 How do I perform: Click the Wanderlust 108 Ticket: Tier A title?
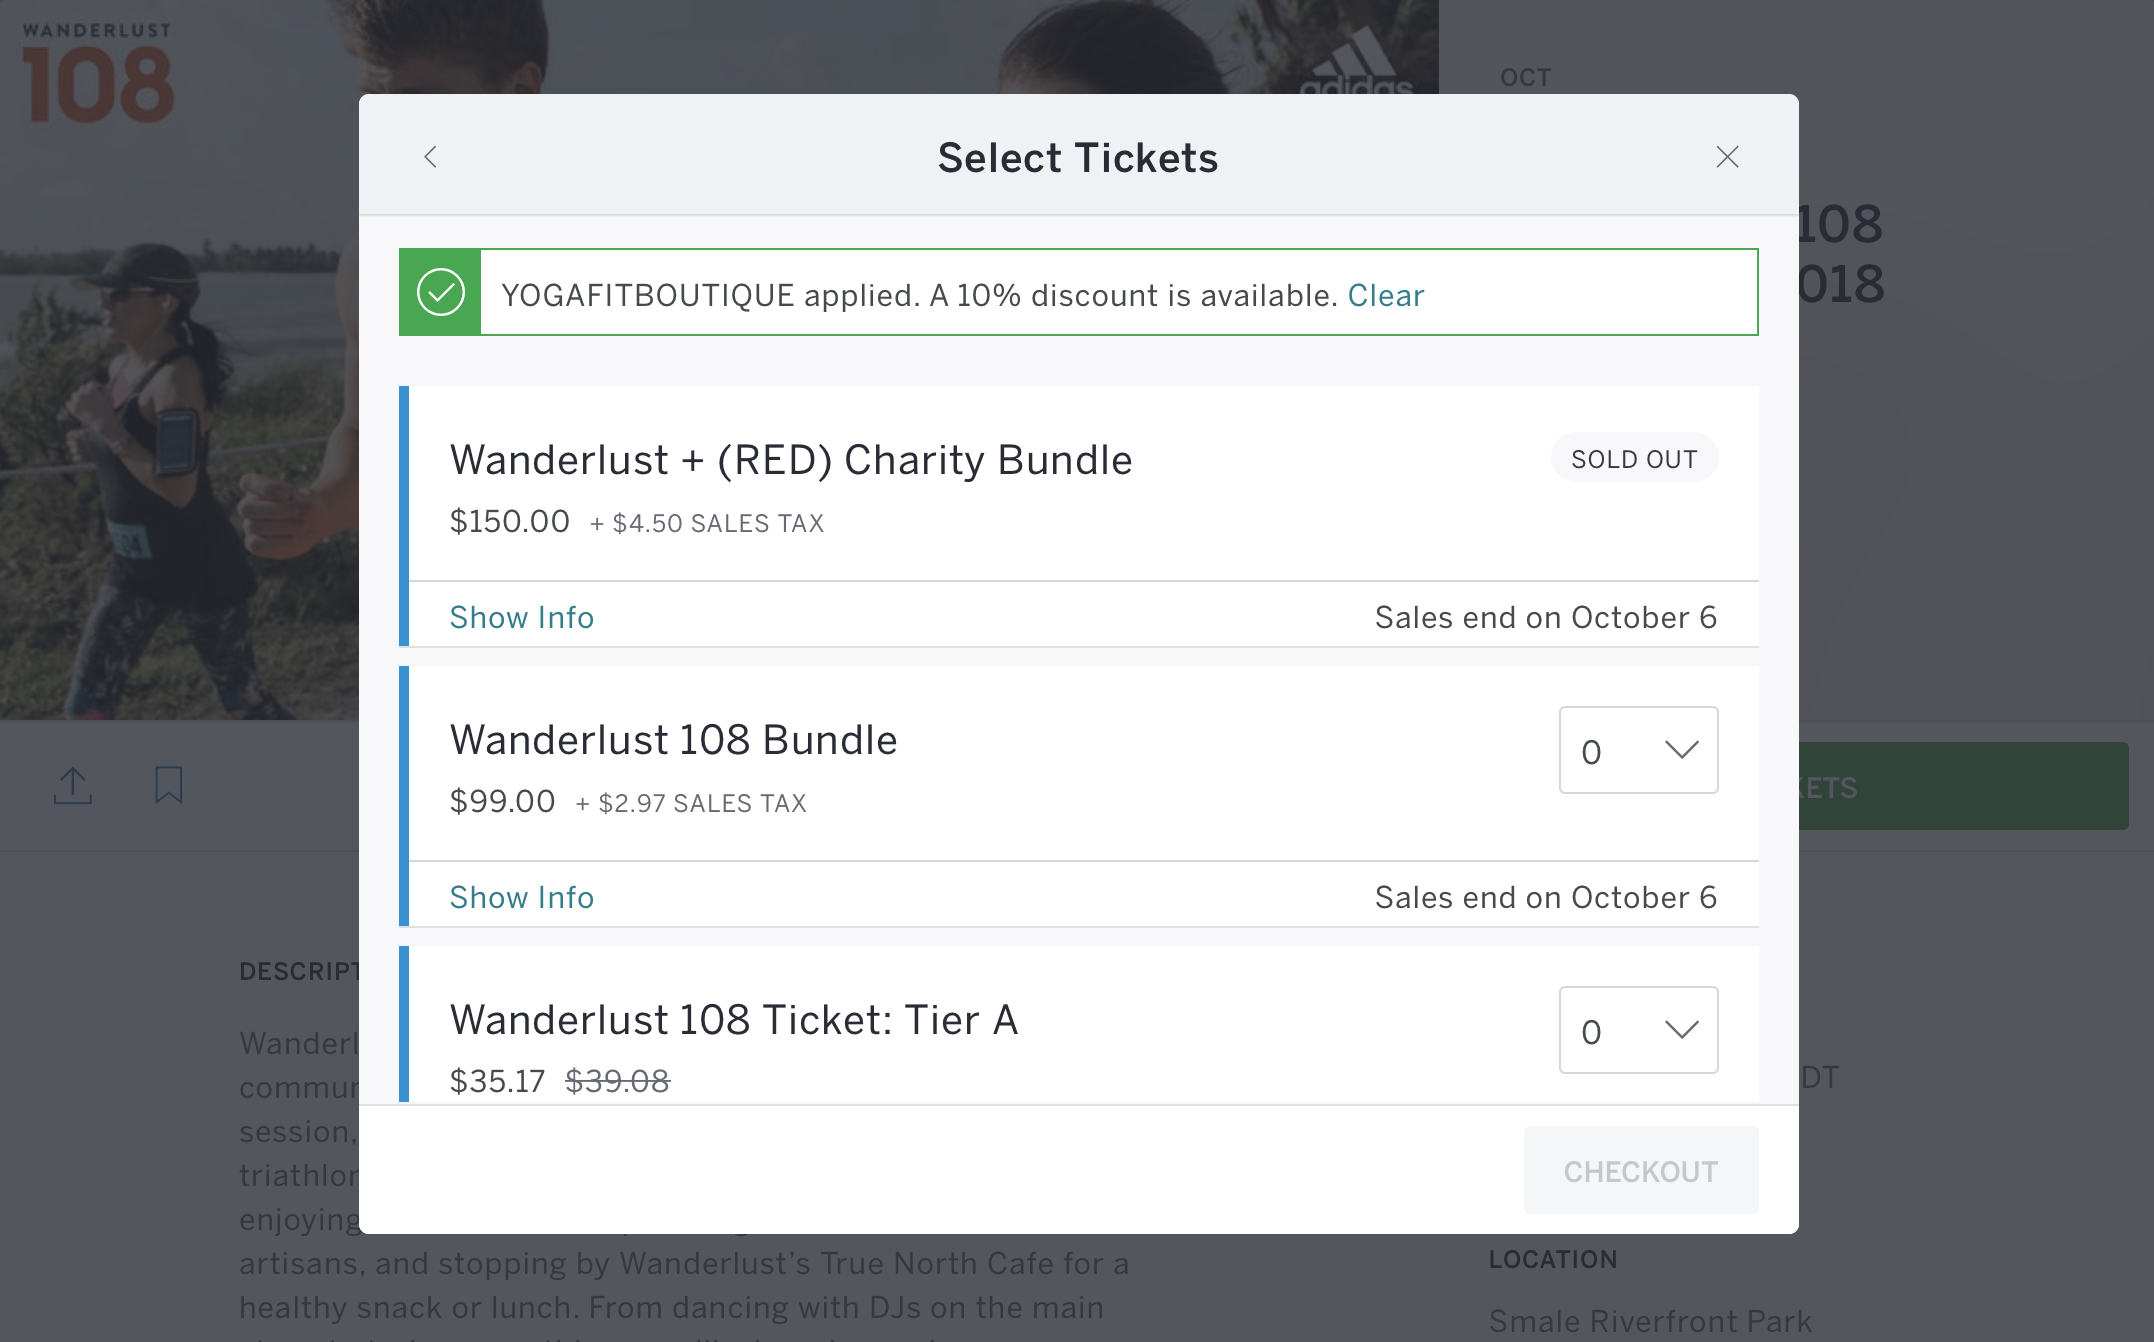pyautogui.click(x=733, y=1021)
